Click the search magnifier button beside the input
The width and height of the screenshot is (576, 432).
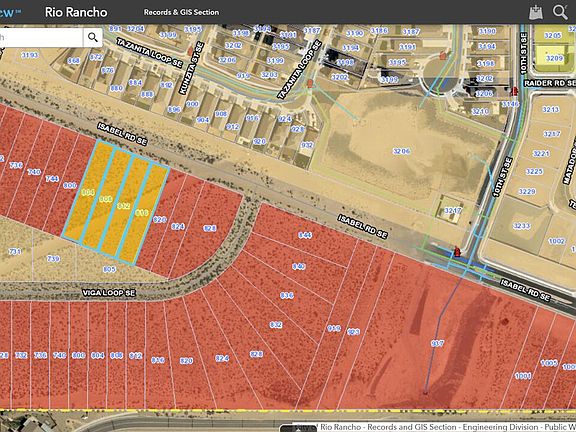(93, 37)
